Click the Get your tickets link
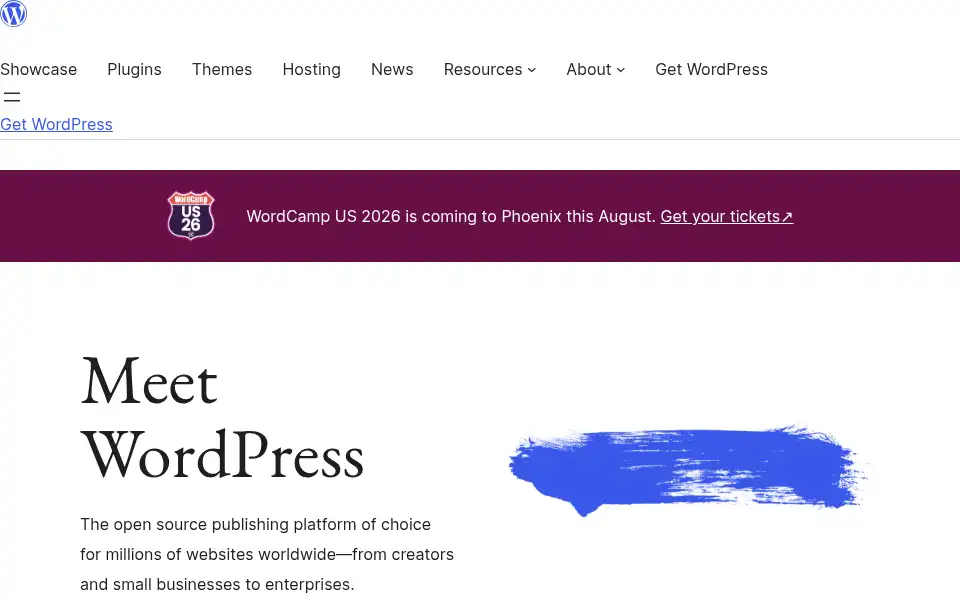Image resolution: width=960 pixels, height=600 pixels. pyautogui.click(x=727, y=216)
